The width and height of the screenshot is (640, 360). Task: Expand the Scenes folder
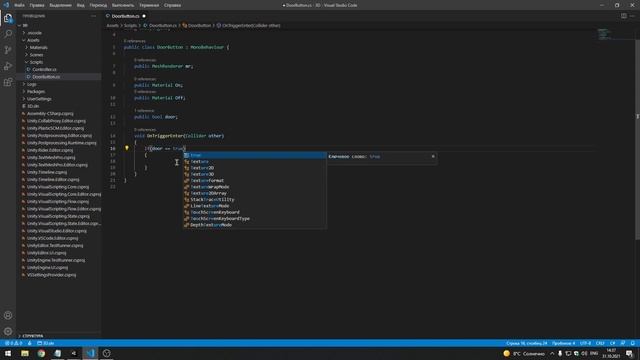pos(36,55)
